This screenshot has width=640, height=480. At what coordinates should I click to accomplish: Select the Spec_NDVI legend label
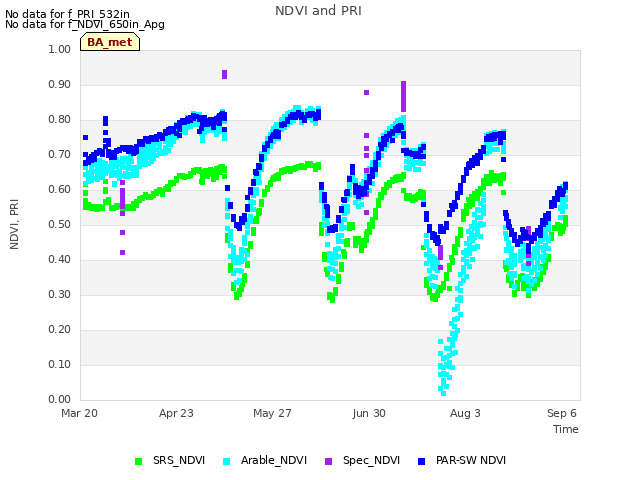tap(371, 460)
